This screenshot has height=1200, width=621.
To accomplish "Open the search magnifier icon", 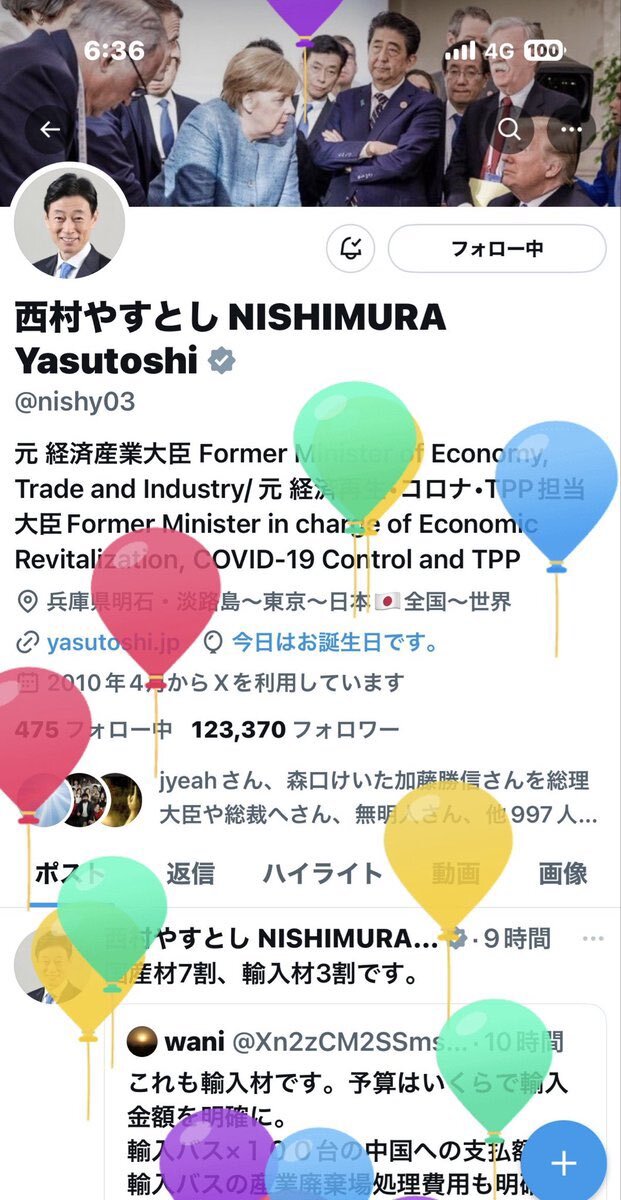I will pos(510,130).
